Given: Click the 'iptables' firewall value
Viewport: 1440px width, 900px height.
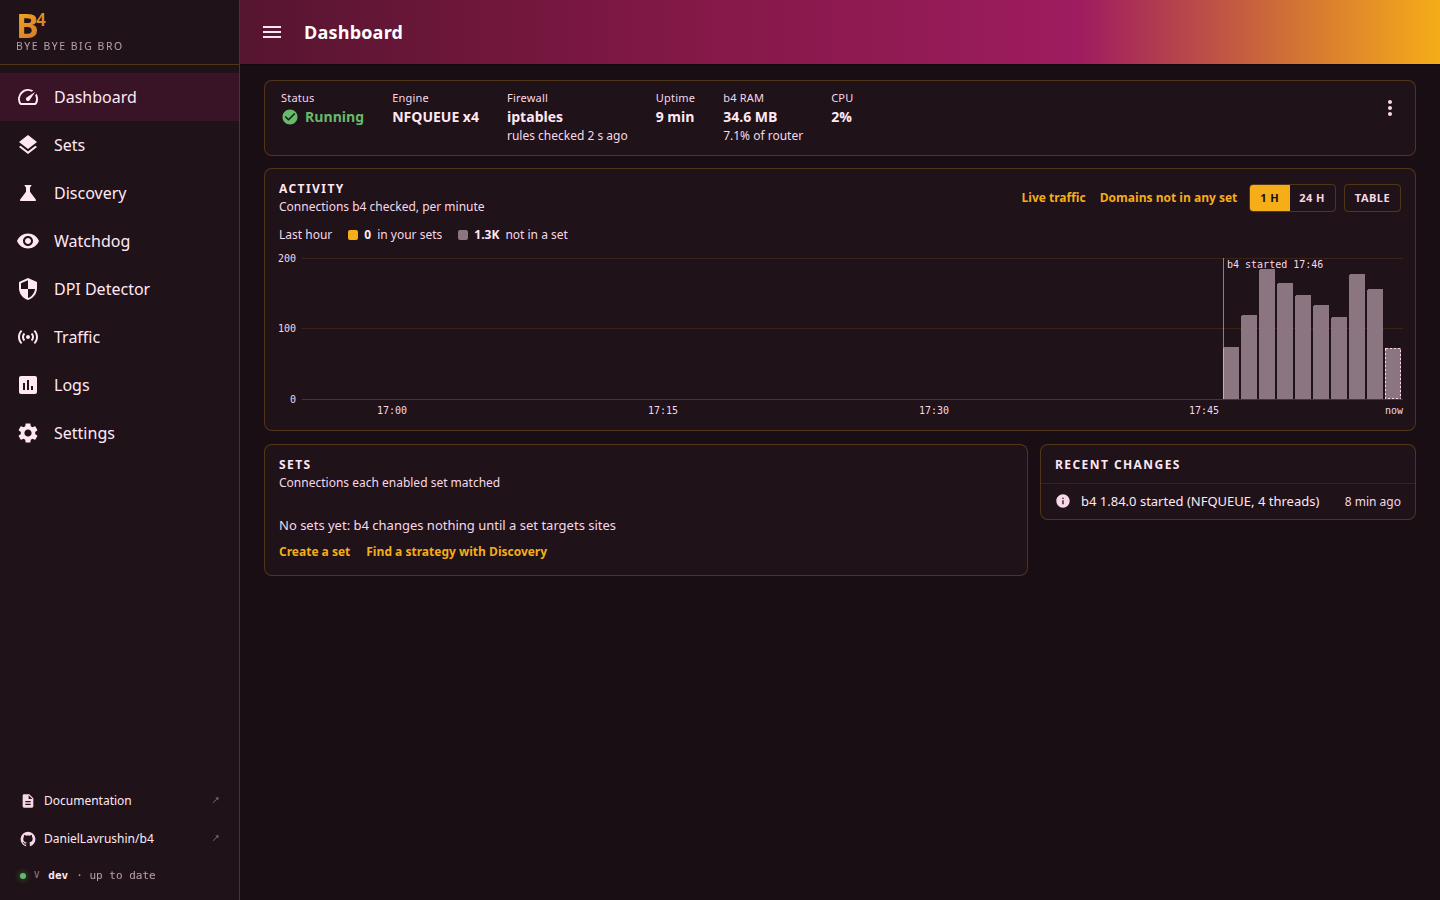Looking at the screenshot, I should click(x=535, y=117).
